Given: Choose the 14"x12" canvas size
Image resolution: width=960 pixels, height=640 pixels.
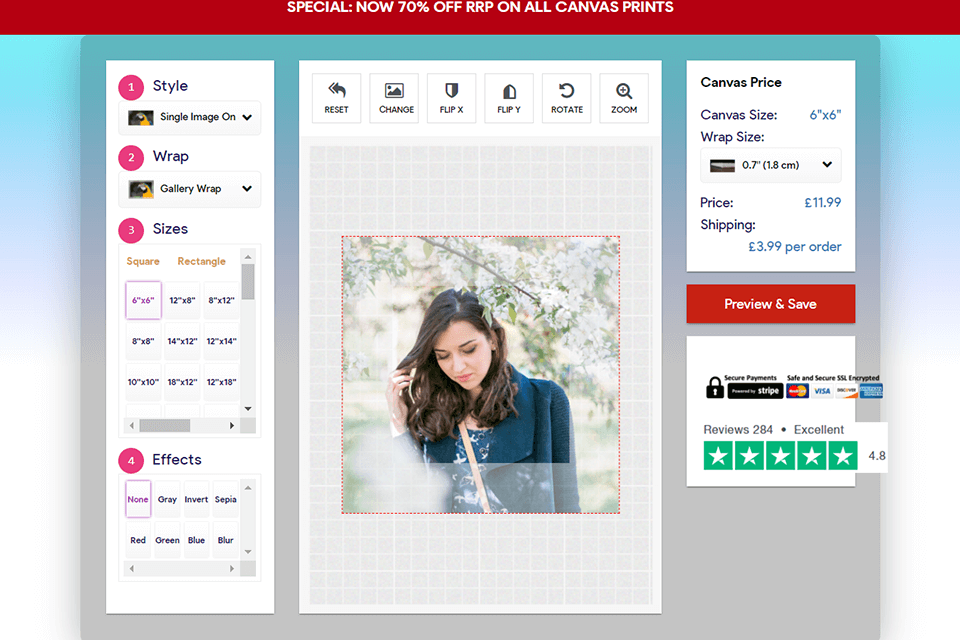Looking at the screenshot, I should [x=182, y=341].
